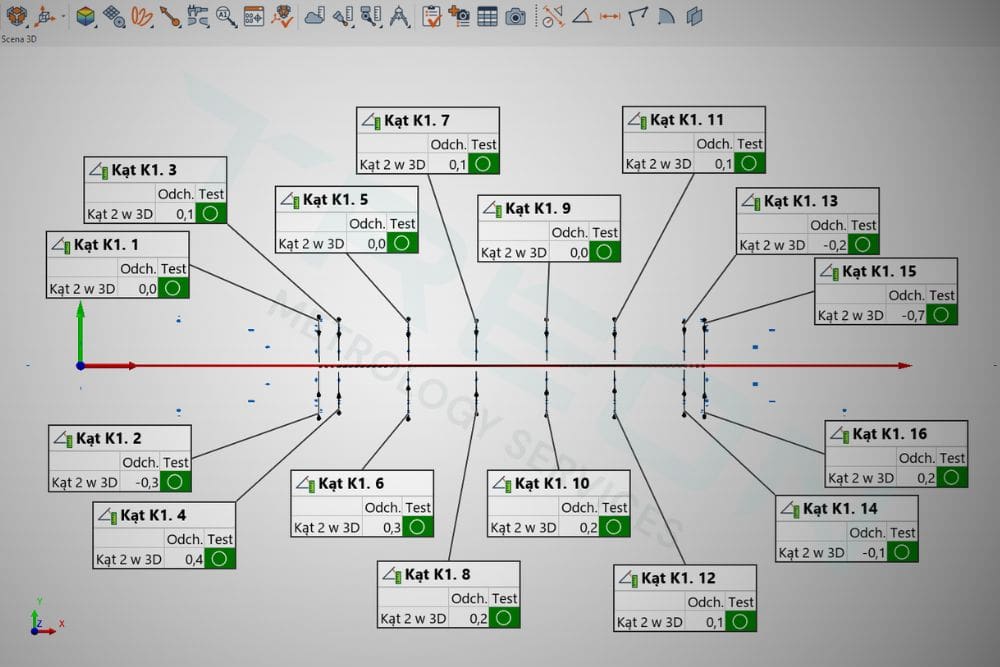Select the Kąt K1. 9 label title
Viewport: 1000px width, 667px height.
click(538, 209)
